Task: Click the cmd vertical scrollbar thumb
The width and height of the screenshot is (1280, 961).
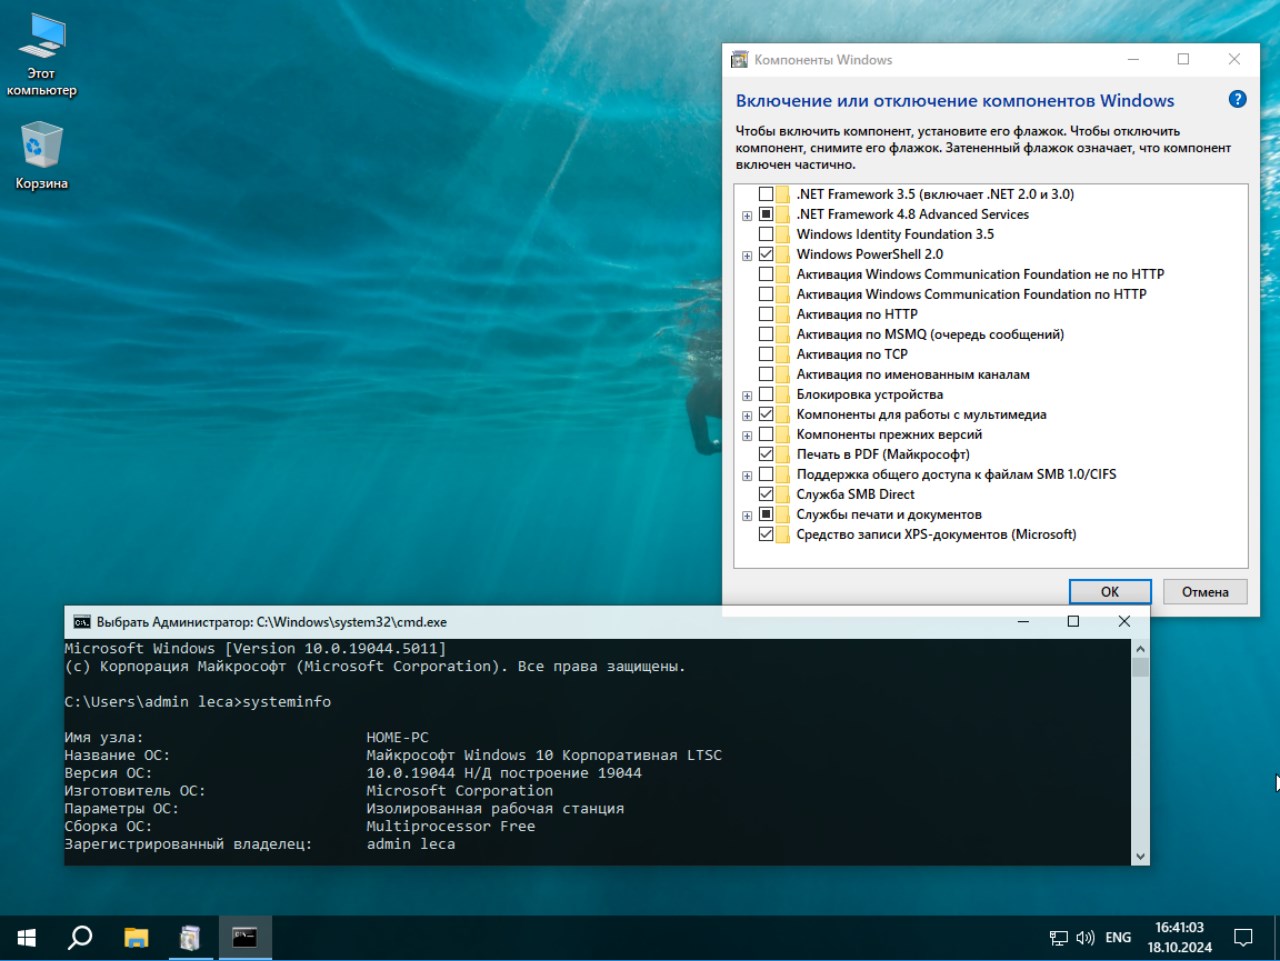Action: tap(1140, 667)
